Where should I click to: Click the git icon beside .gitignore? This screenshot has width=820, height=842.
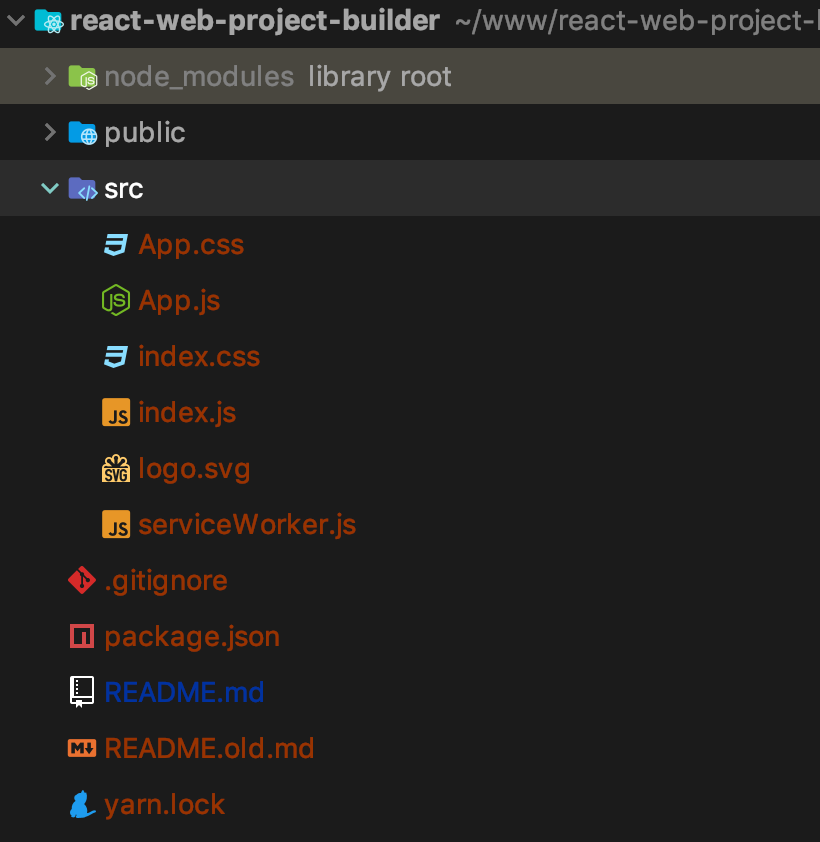click(x=81, y=580)
